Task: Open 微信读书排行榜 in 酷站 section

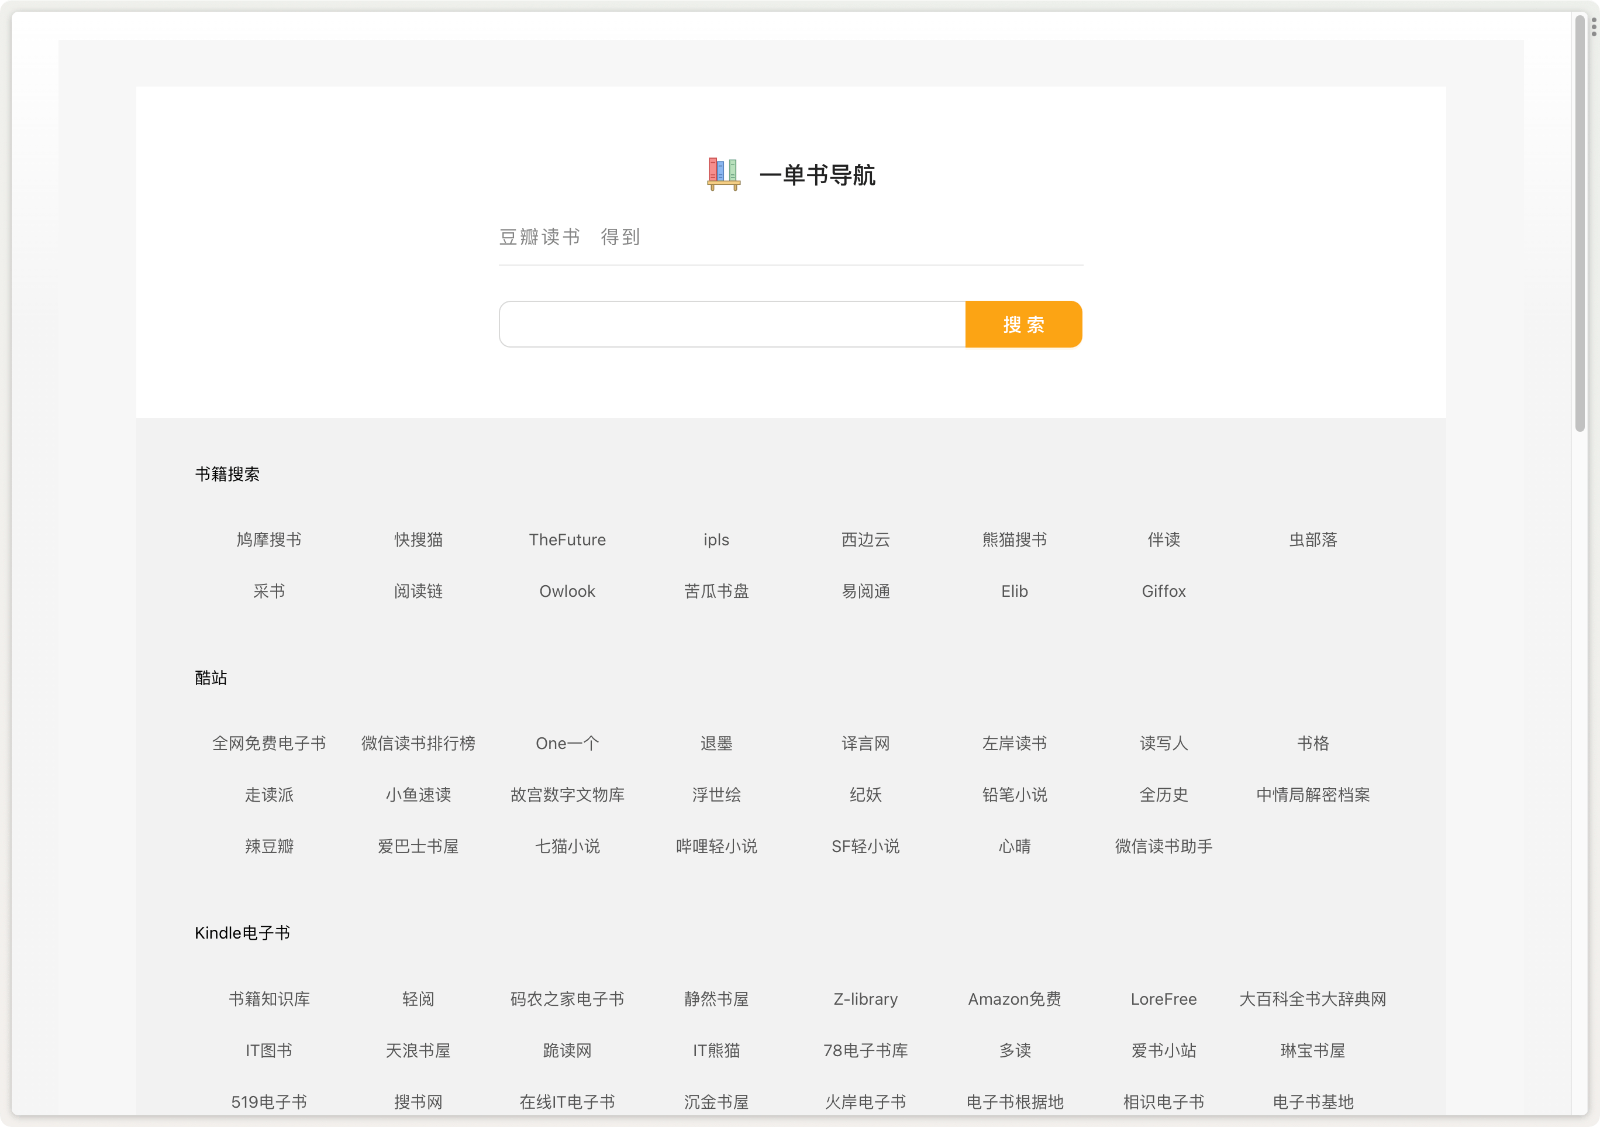Action: tap(417, 743)
